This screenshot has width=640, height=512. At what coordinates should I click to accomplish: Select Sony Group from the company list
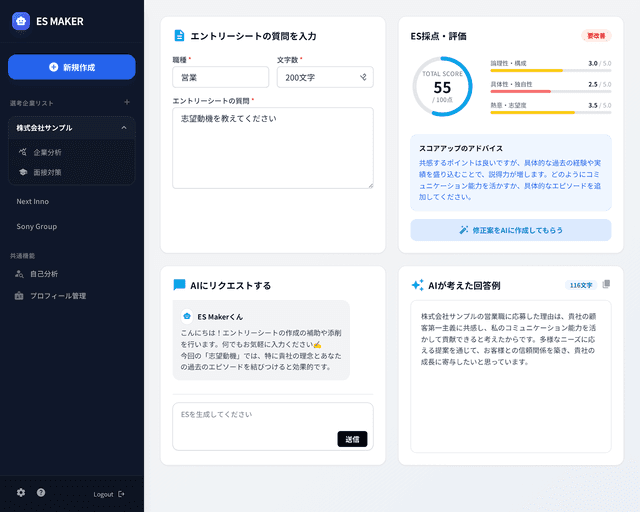point(37,226)
